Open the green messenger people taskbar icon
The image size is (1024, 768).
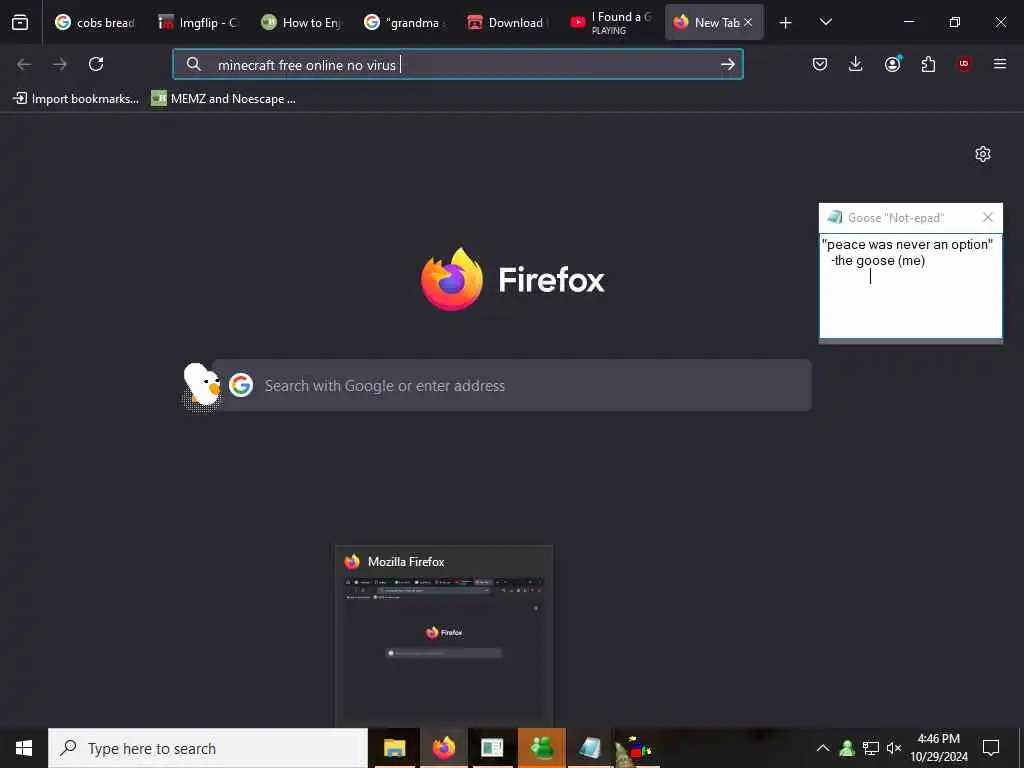pos(541,748)
